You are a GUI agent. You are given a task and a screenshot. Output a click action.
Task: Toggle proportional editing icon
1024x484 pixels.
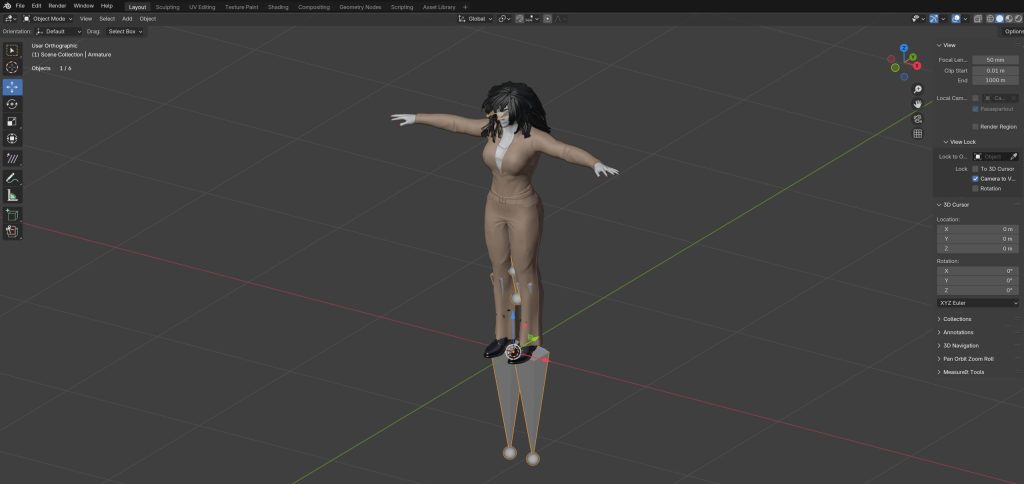point(547,19)
